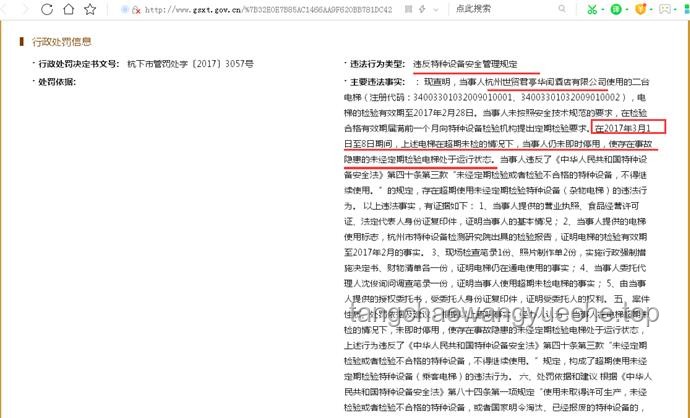The height and width of the screenshot is (418, 690).
Task: Expand the dropdown beside the green circle icon
Action: tap(627, 10)
